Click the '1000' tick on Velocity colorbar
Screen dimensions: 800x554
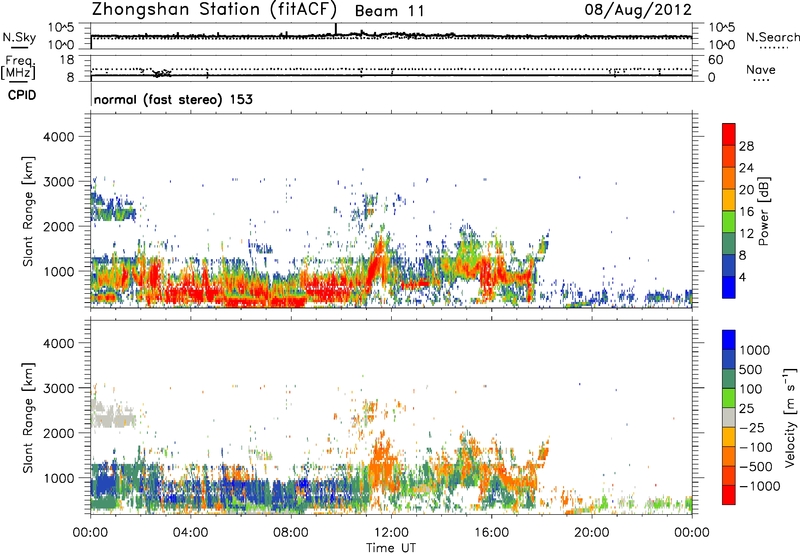754,350
